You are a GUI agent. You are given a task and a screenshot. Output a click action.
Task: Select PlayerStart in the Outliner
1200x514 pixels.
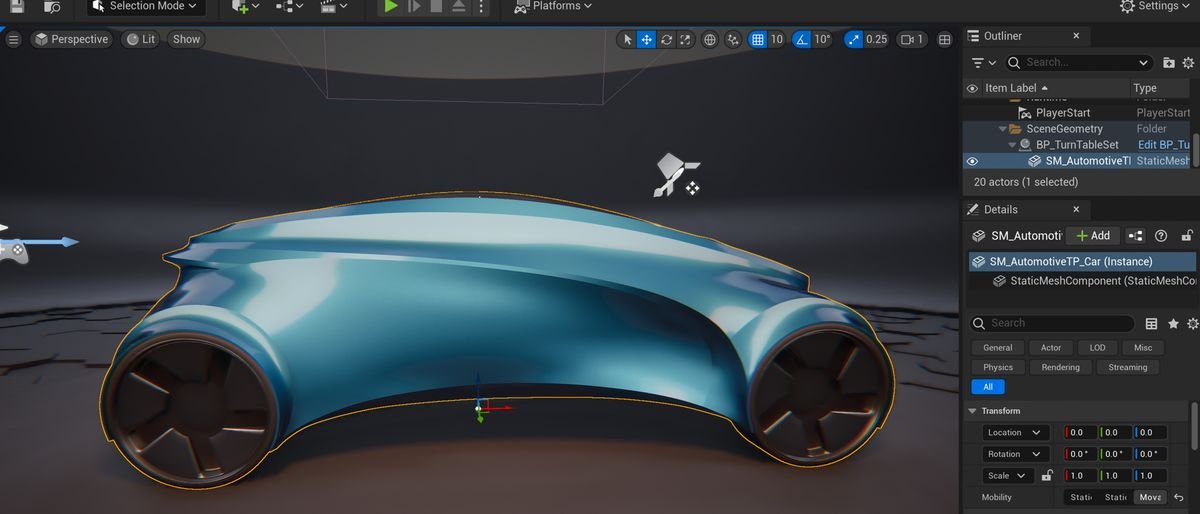pos(1063,113)
